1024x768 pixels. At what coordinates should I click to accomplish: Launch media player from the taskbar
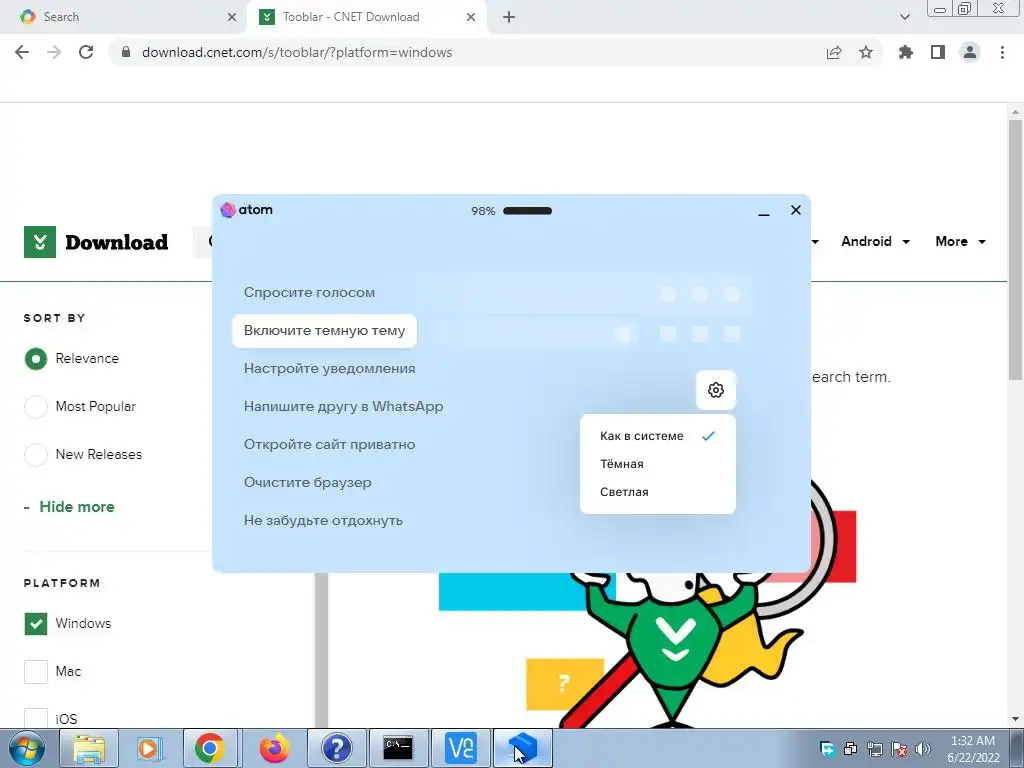point(150,748)
